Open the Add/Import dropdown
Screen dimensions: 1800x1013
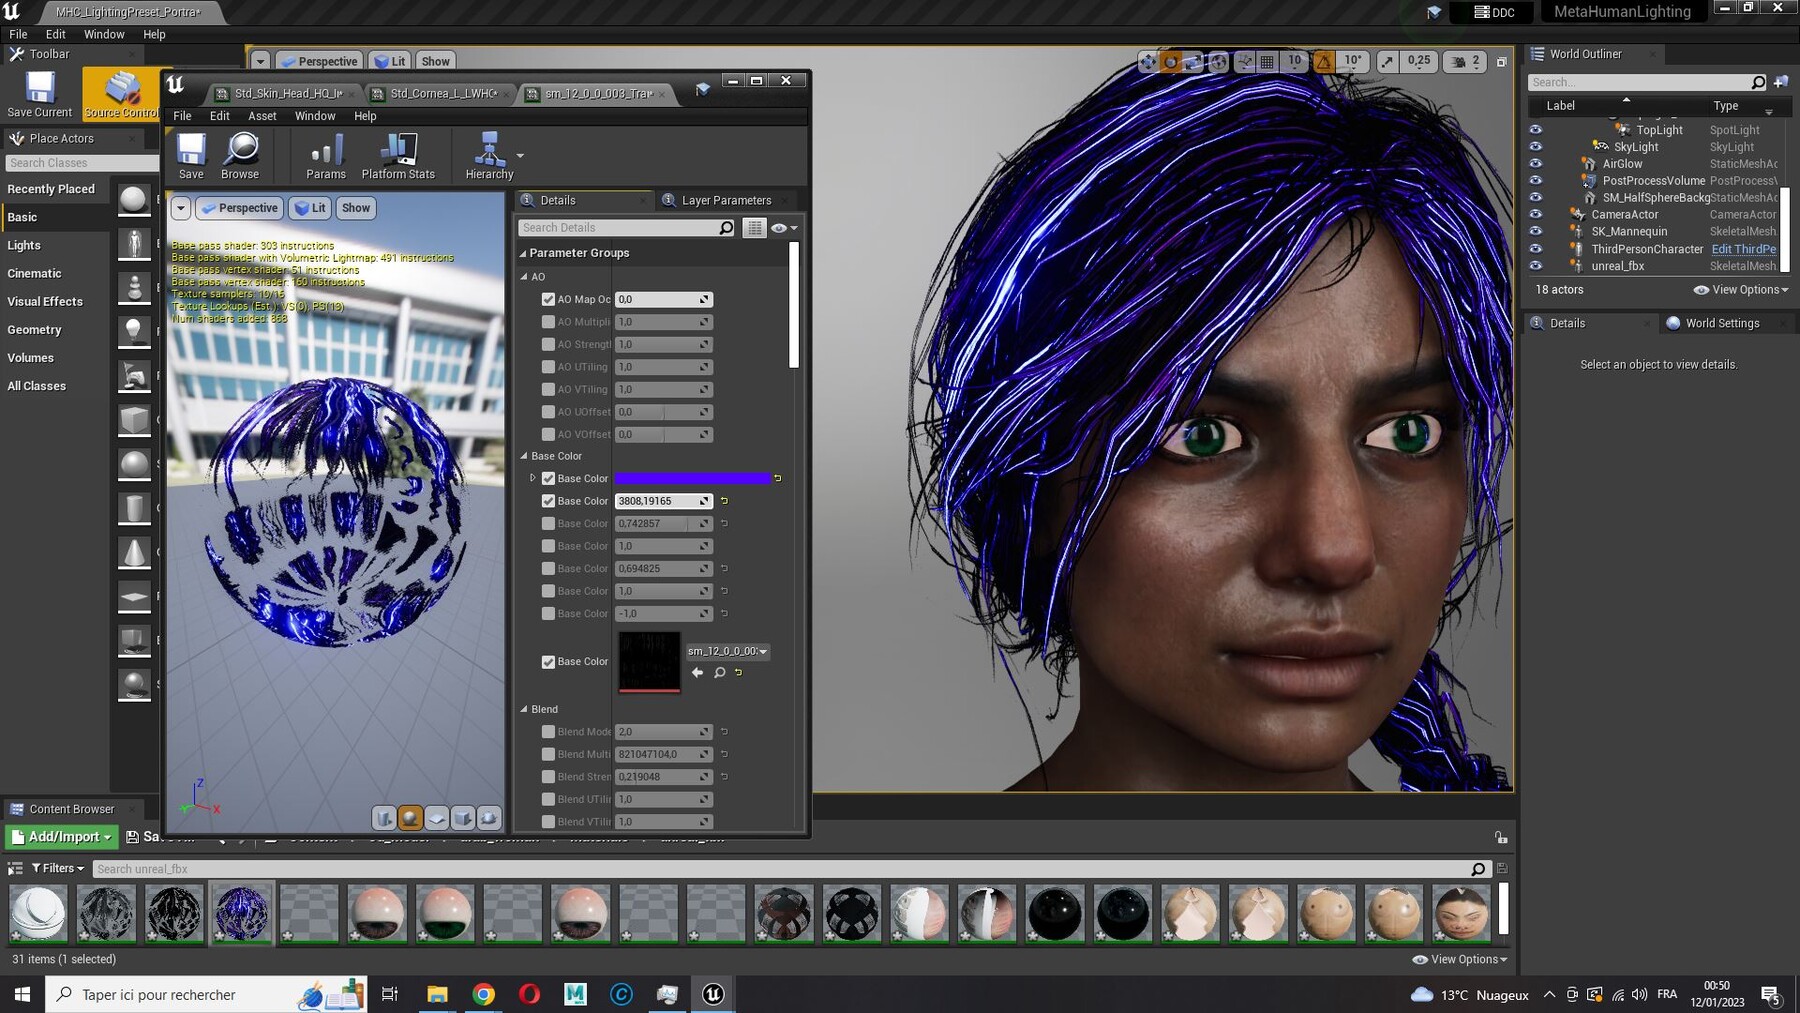click(62, 837)
